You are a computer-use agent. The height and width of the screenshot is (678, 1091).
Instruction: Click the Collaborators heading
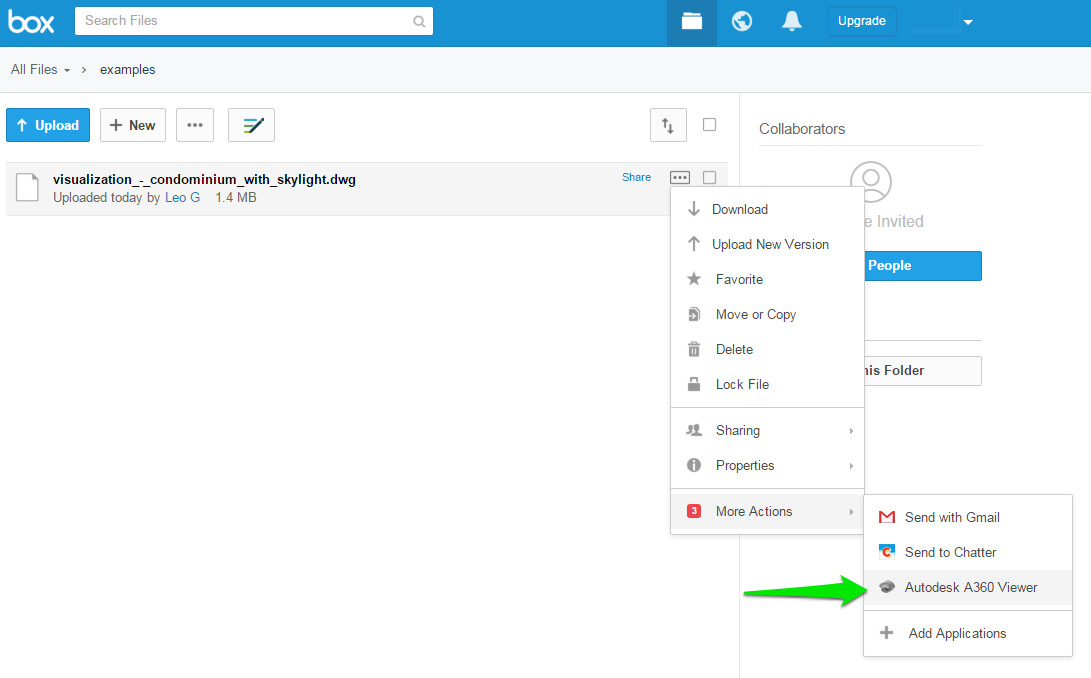(802, 129)
